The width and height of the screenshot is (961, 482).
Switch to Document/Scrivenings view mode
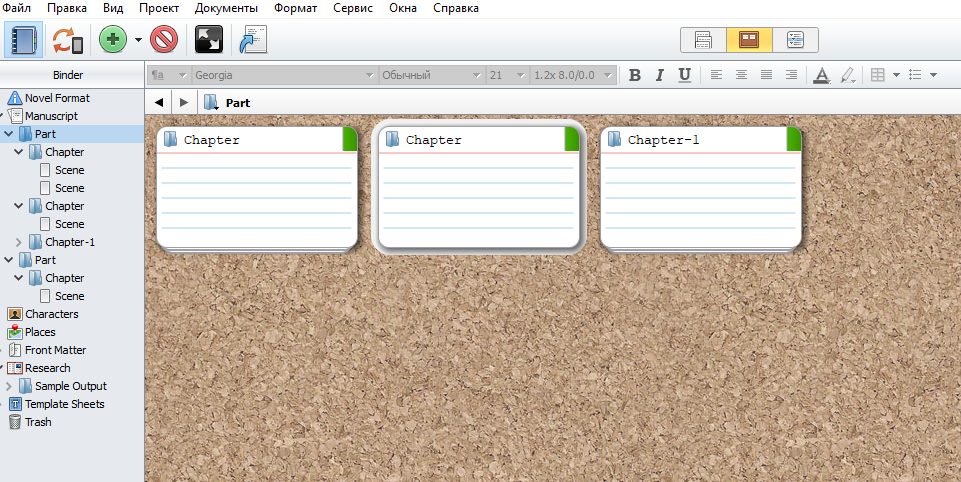(x=703, y=40)
